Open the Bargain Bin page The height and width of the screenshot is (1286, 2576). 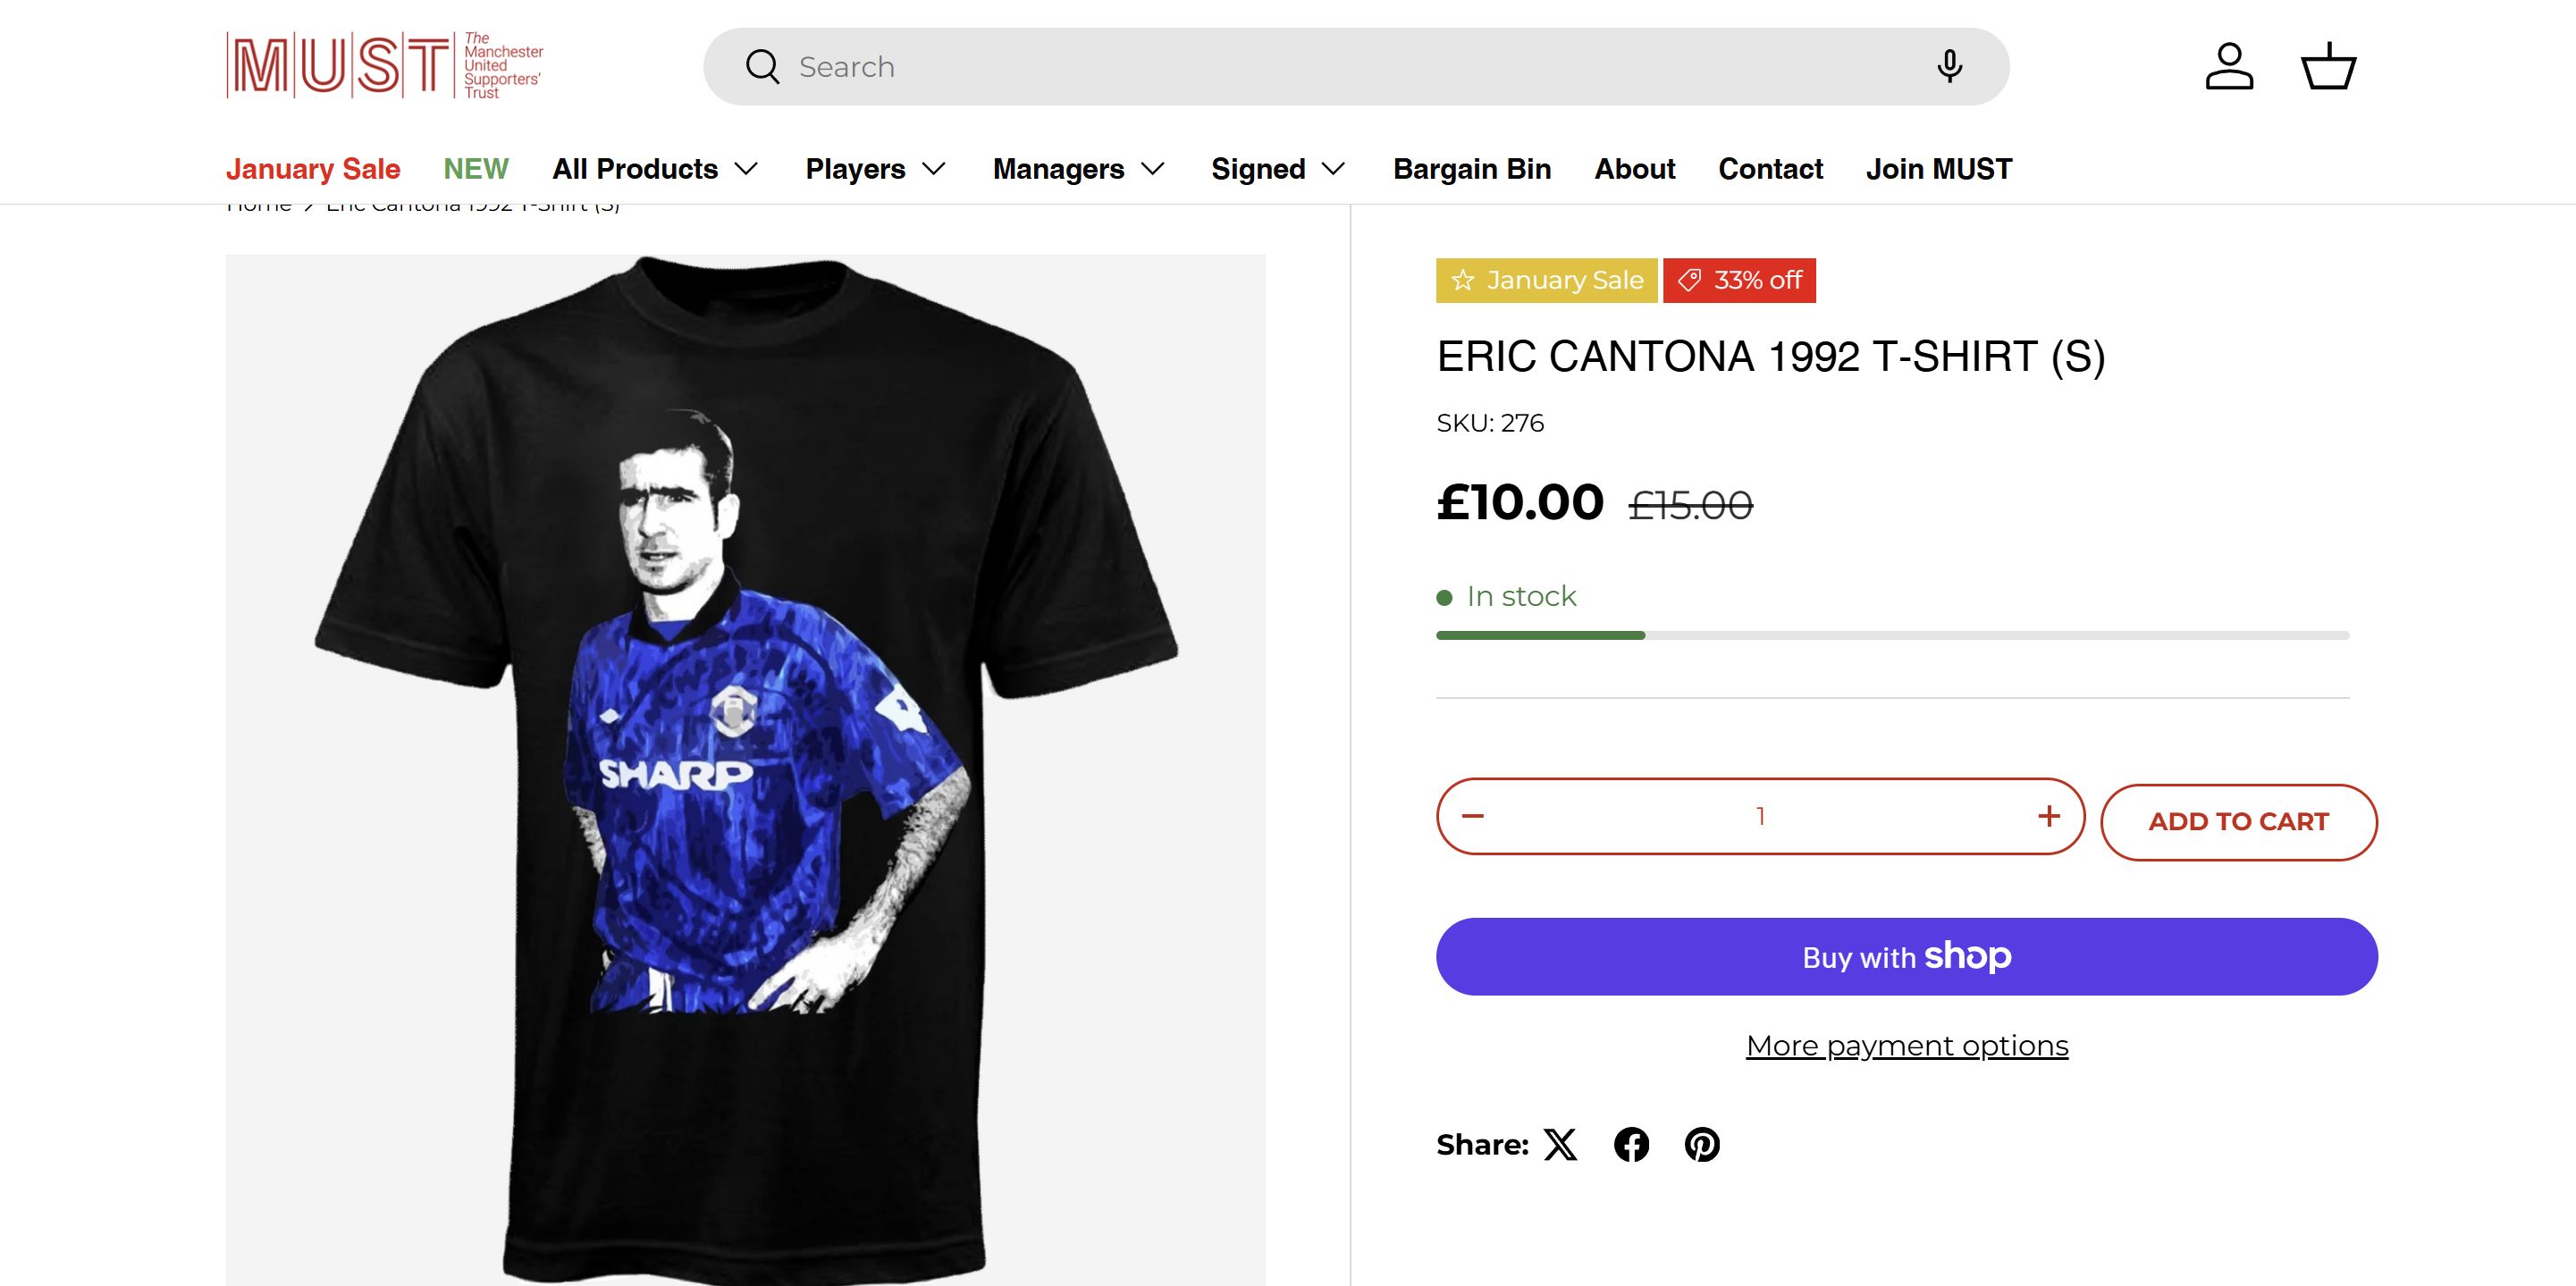(1471, 169)
